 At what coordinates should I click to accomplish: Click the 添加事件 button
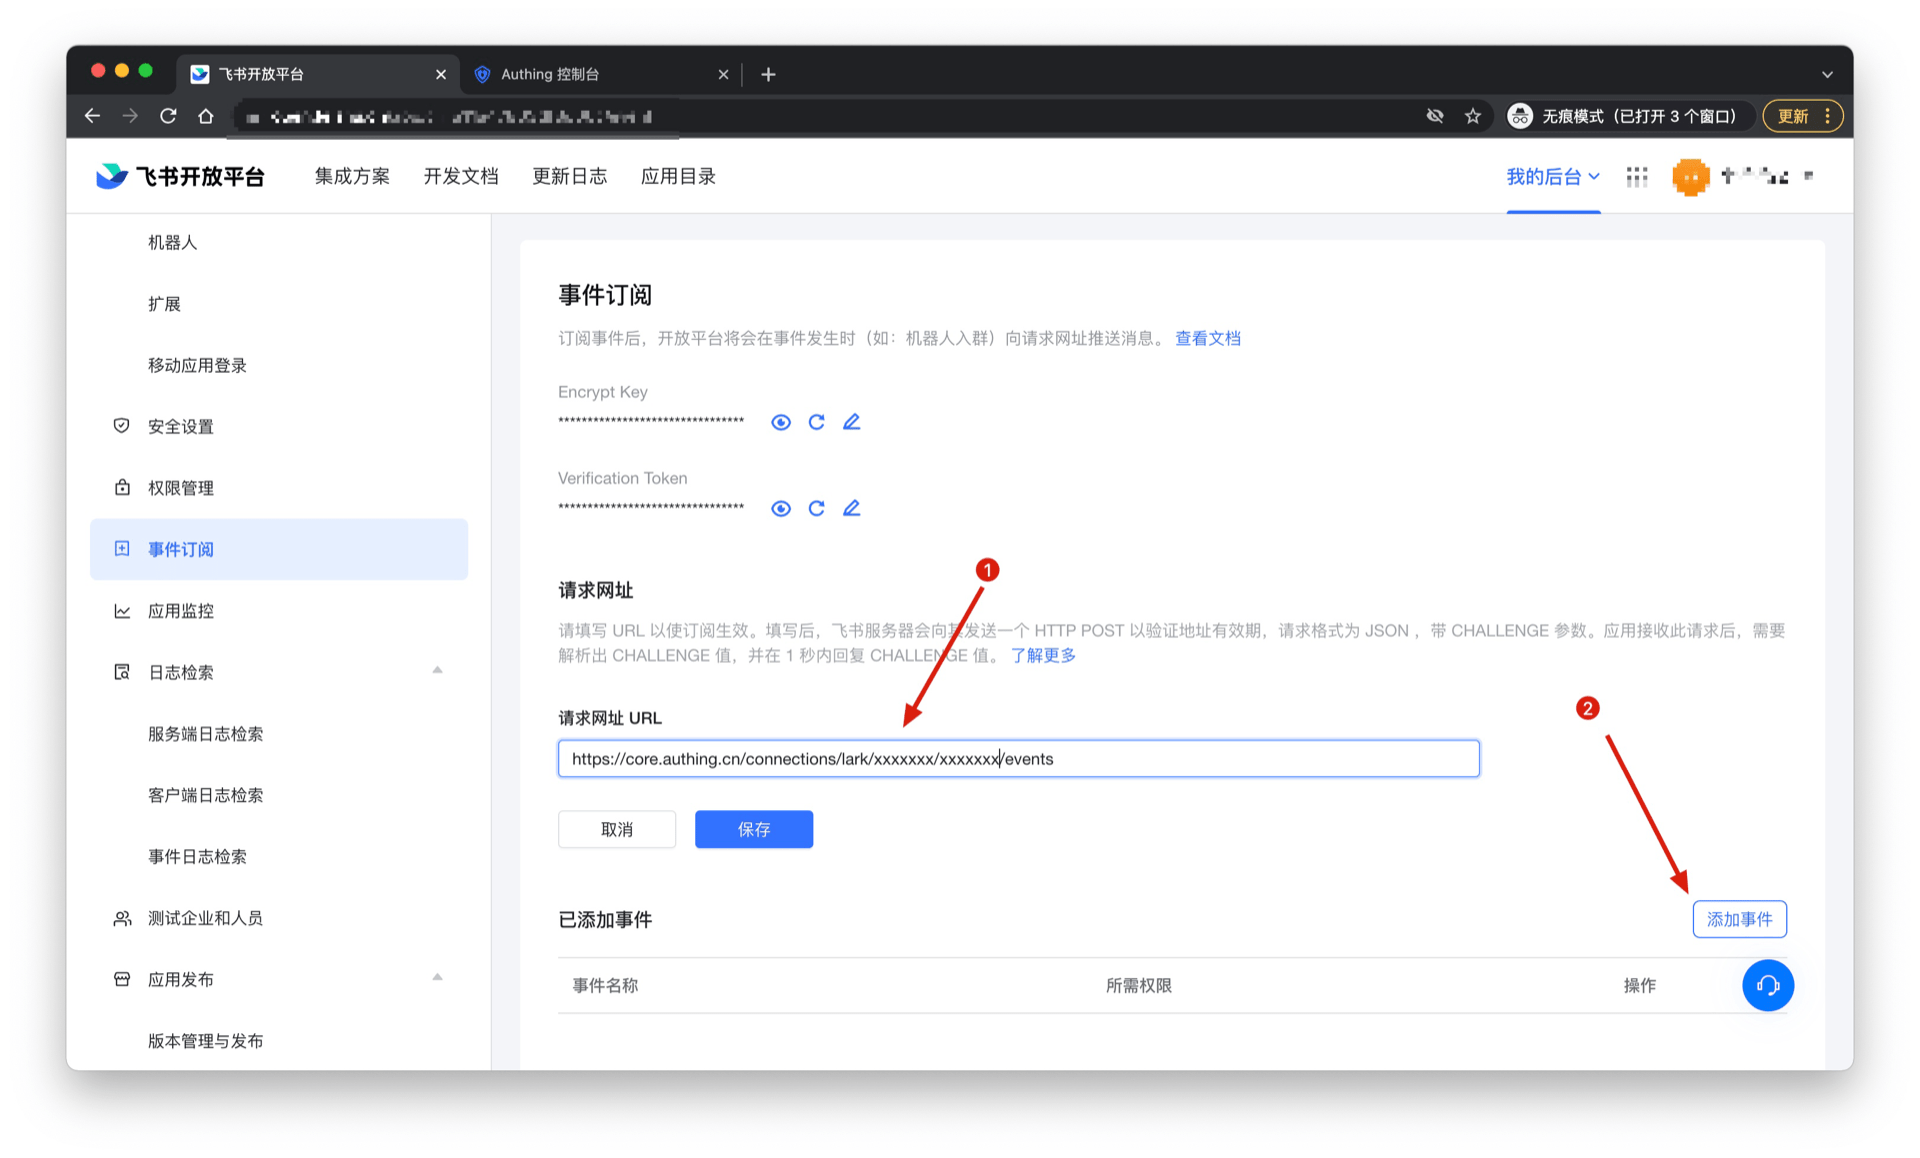1739,919
